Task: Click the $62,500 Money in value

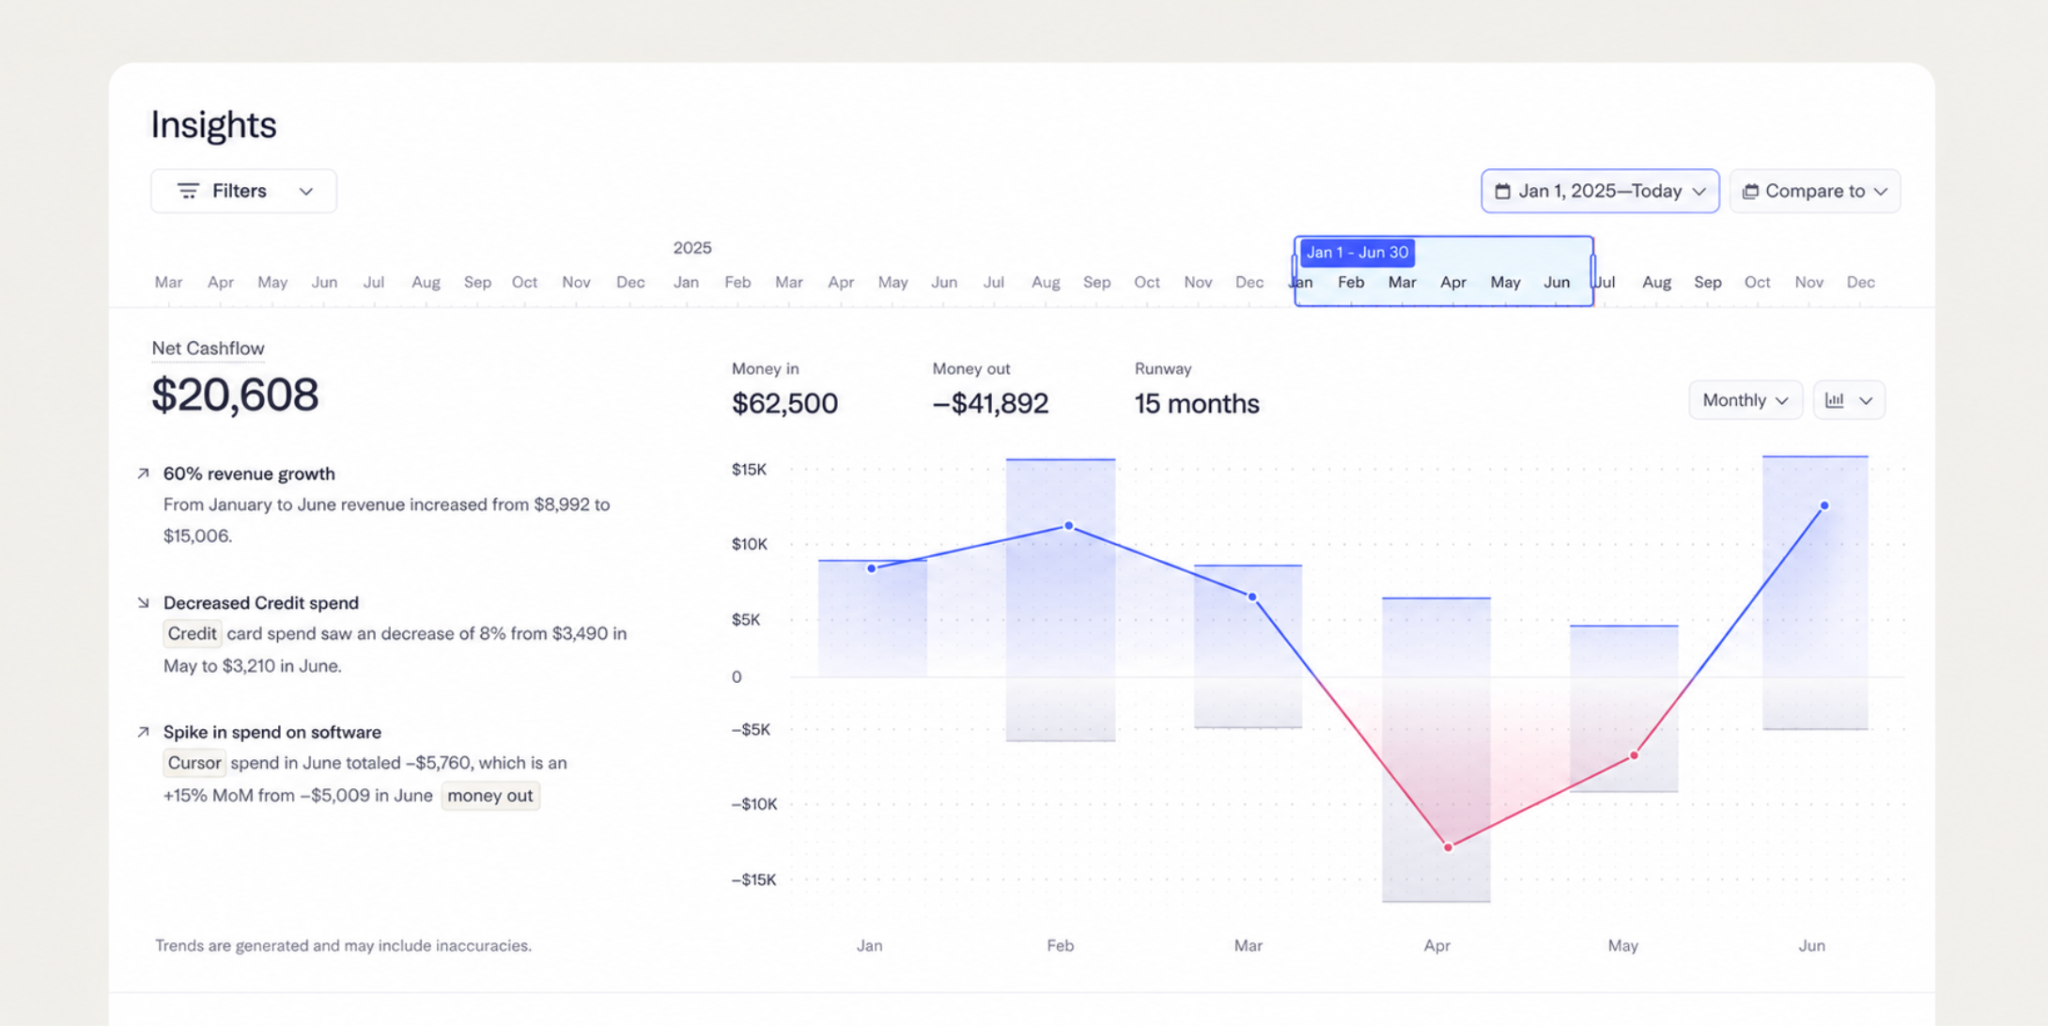Action: click(x=785, y=403)
